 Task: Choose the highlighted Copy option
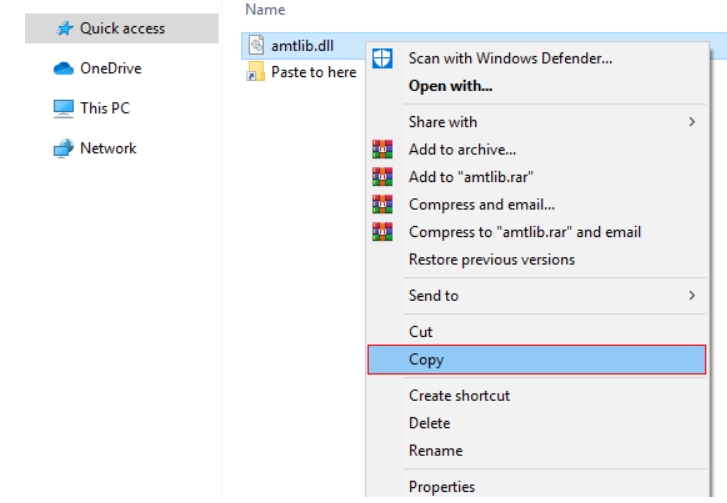[x=426, y=360]
